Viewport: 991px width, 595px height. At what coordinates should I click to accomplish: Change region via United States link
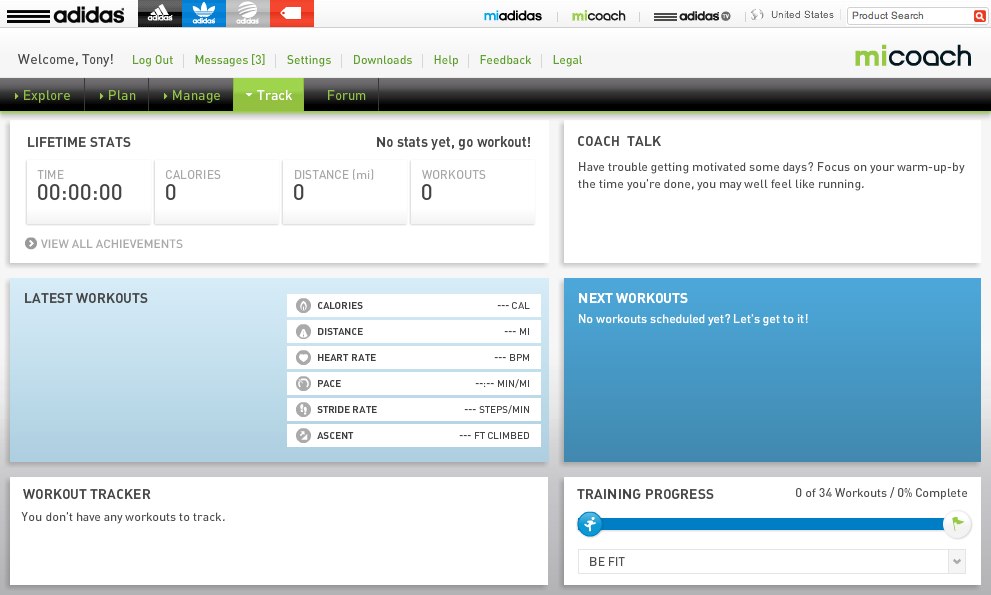pyautogui.click(x=802, y=15)
